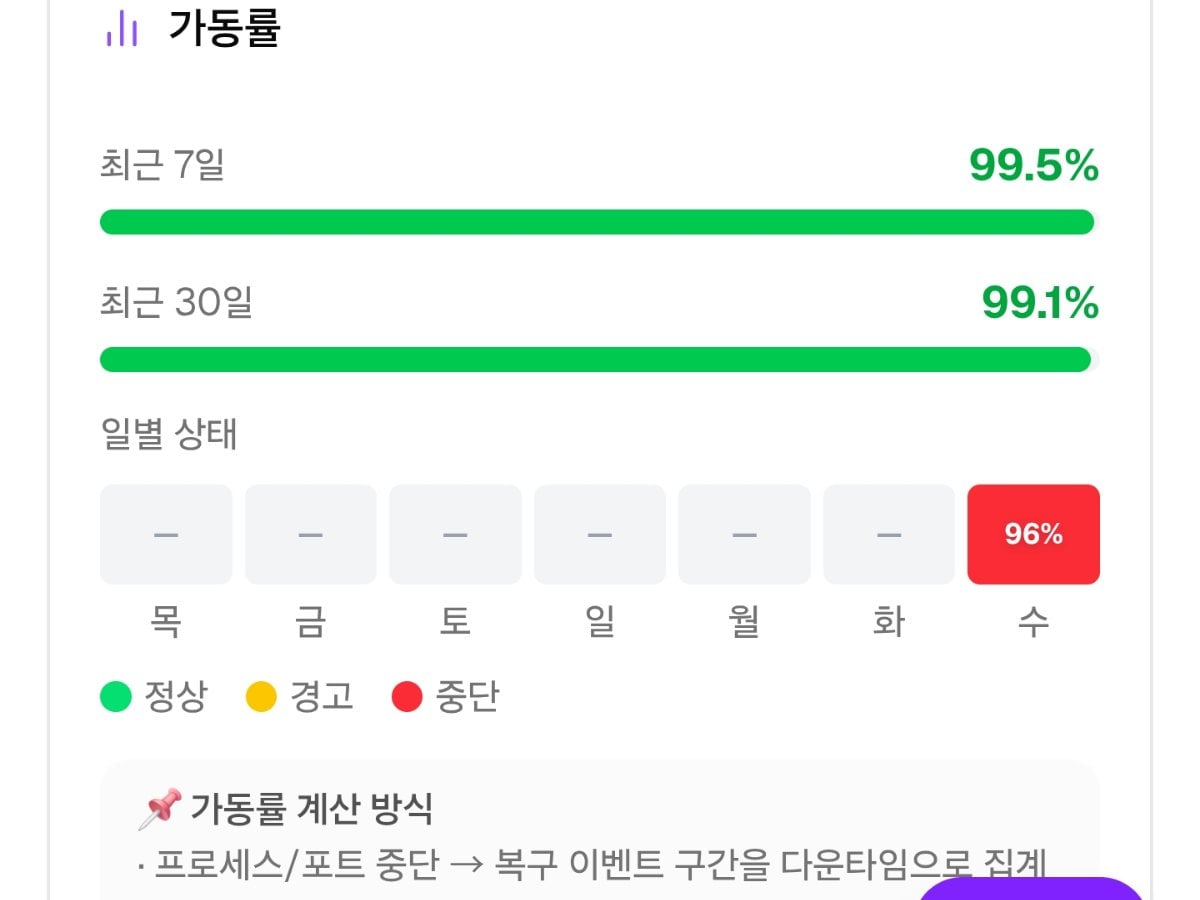
Task: Select the 금 daily status tile
Action: [310, 534]
